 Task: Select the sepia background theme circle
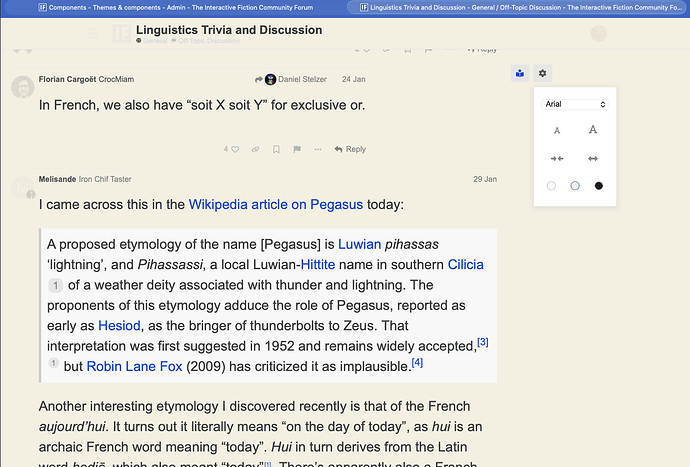coord(575,186)
